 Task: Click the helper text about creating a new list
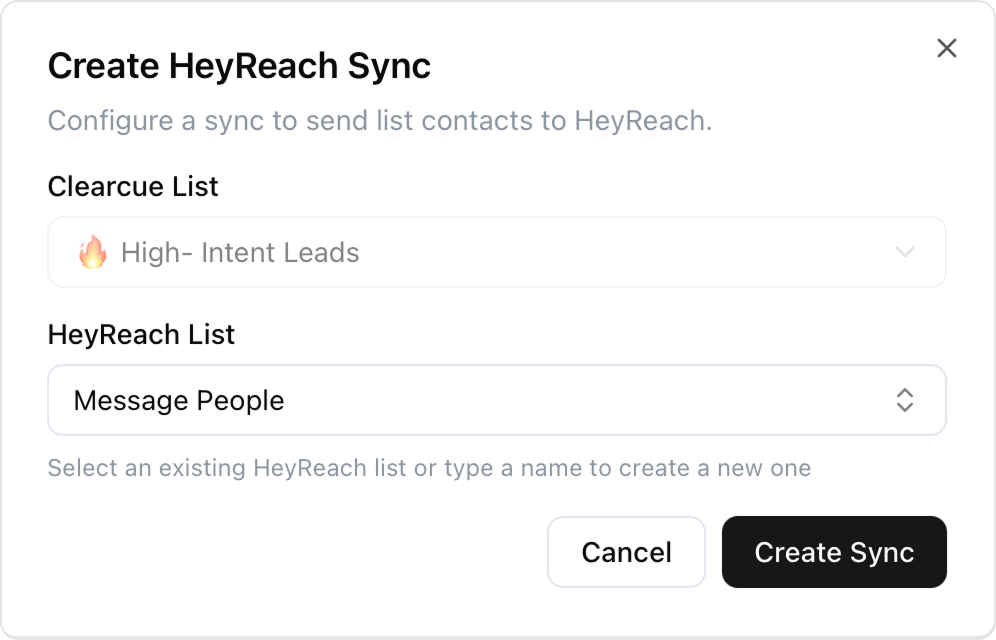pyautogui.click(x=430, y=468)
